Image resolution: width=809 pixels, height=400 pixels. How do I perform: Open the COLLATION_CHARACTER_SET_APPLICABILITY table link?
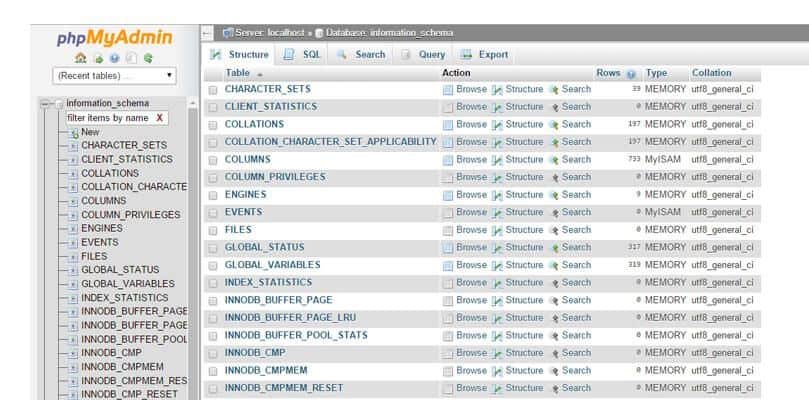click(330, 142)
